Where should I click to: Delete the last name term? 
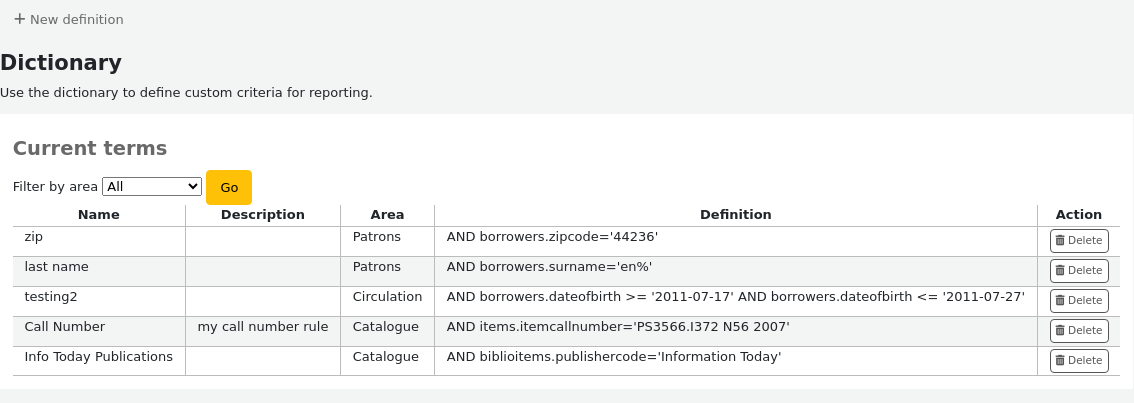(1079, 271)
